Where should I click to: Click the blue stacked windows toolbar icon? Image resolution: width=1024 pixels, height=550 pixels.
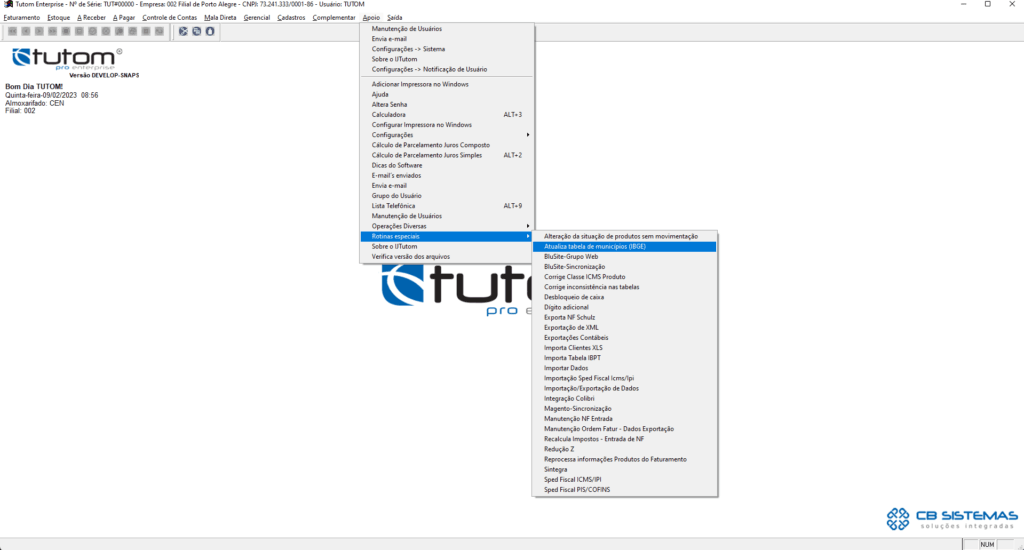(x=197, y=31)
